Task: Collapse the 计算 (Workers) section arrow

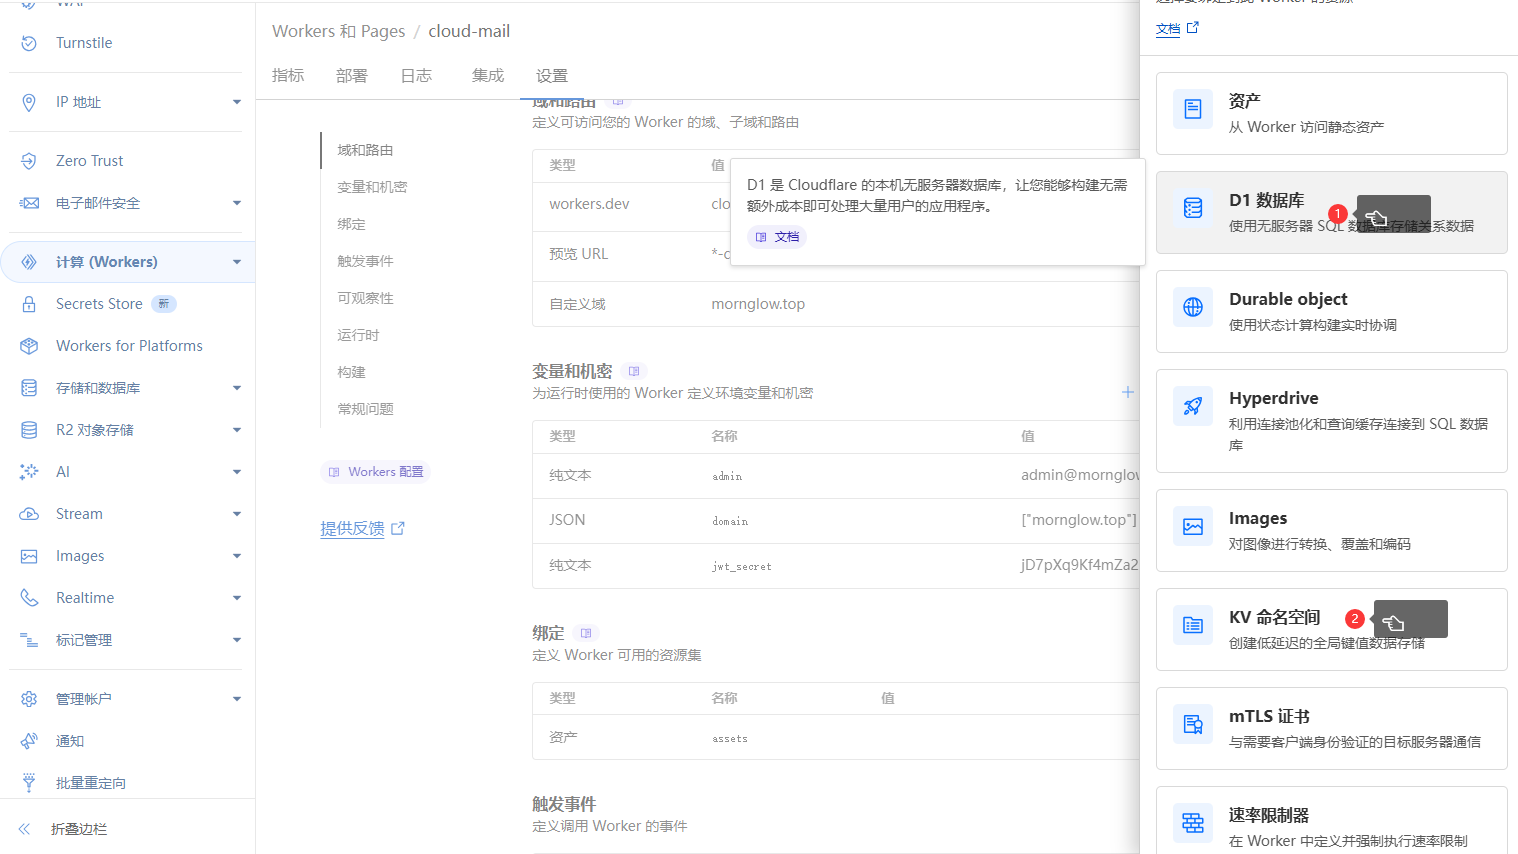Action: [237, 262]
